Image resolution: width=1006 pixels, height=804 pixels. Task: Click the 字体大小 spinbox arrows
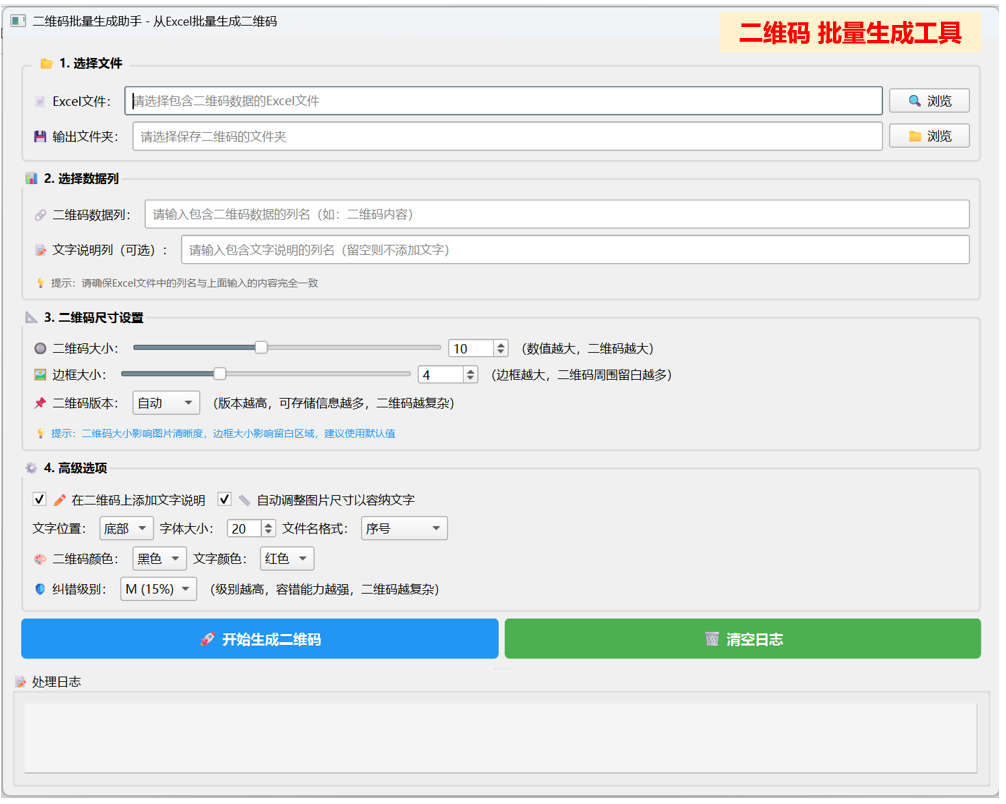click(x=269, y=529)
